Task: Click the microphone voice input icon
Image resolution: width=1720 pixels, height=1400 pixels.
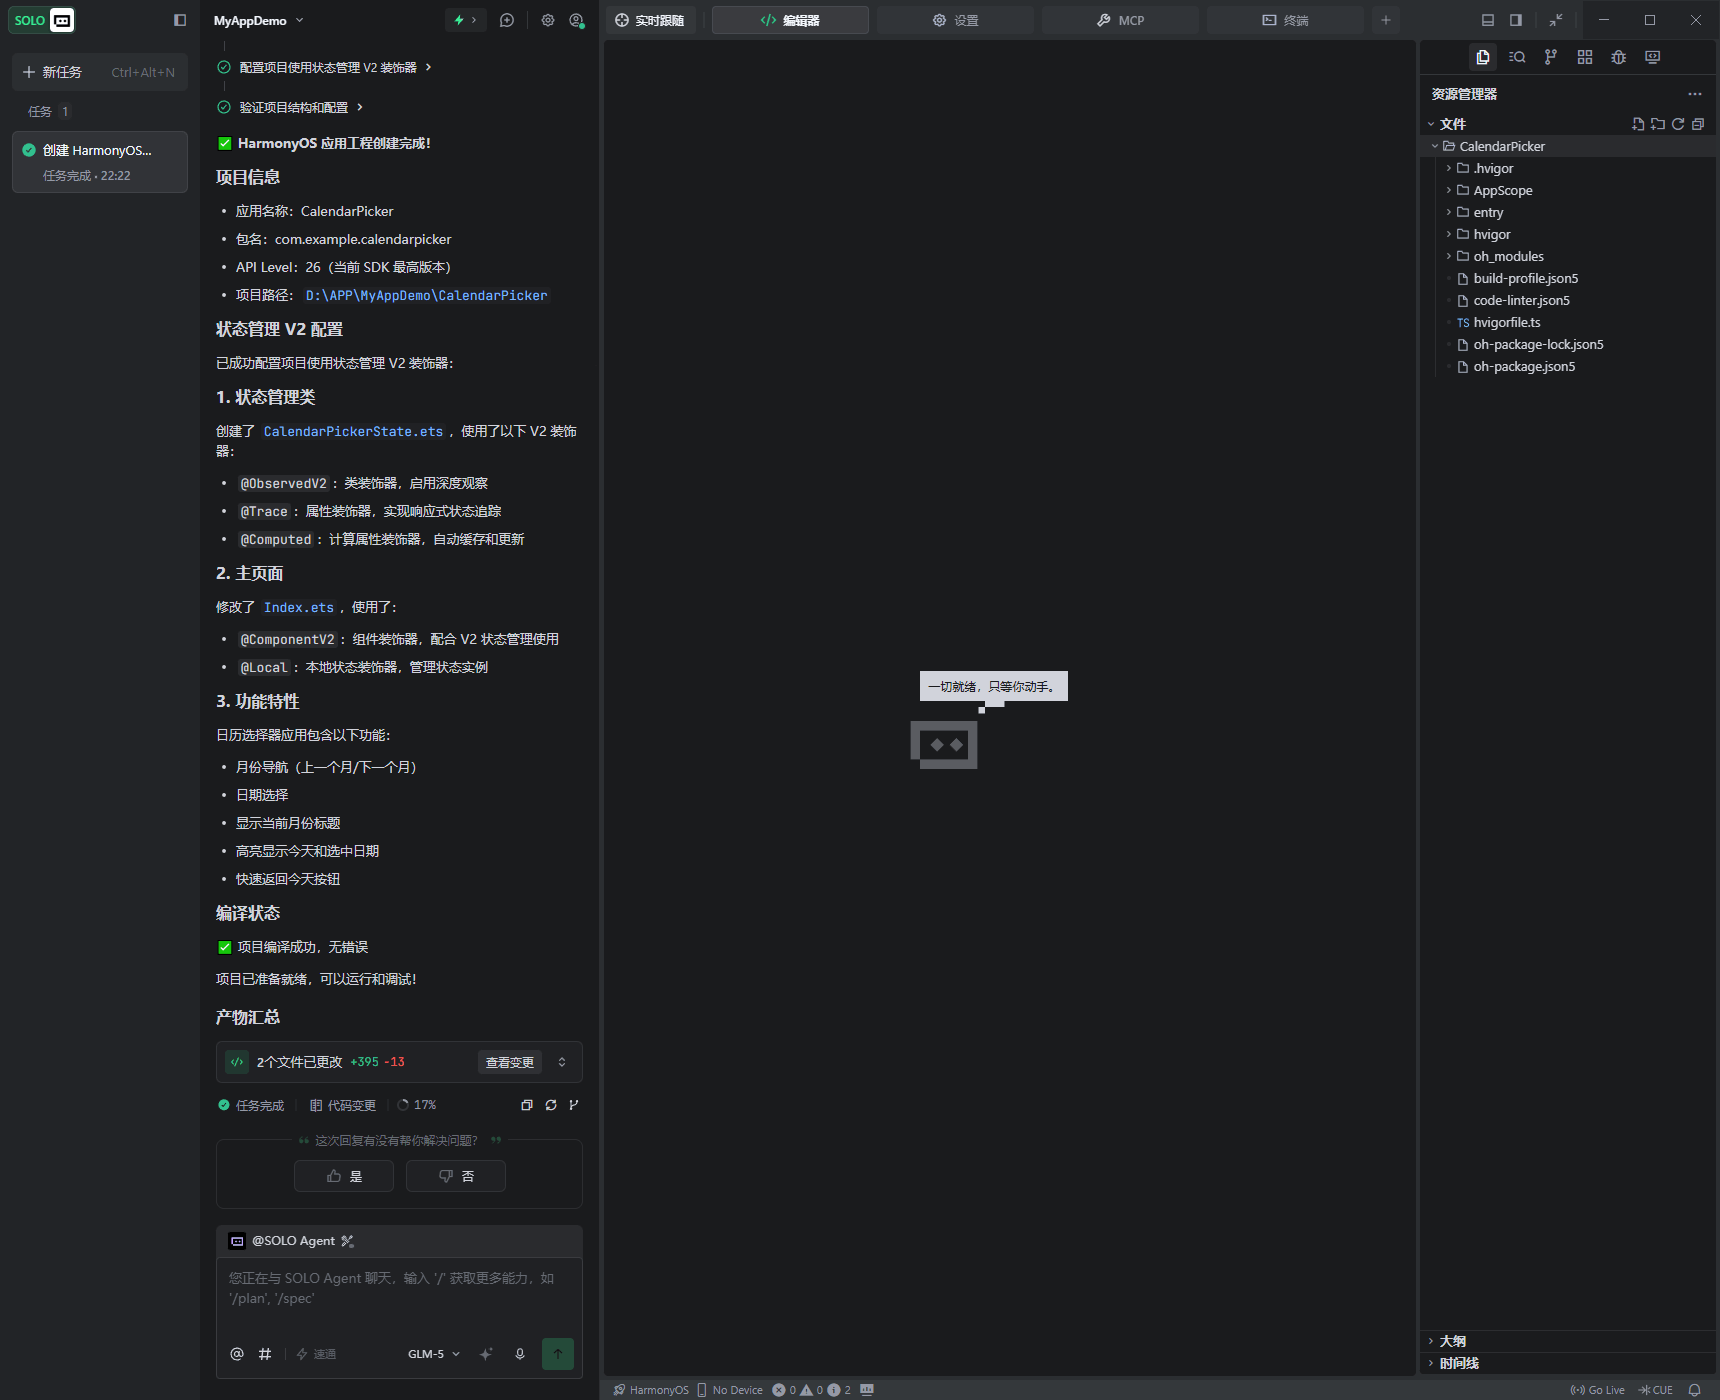Action: click(x=520, y=1354)
